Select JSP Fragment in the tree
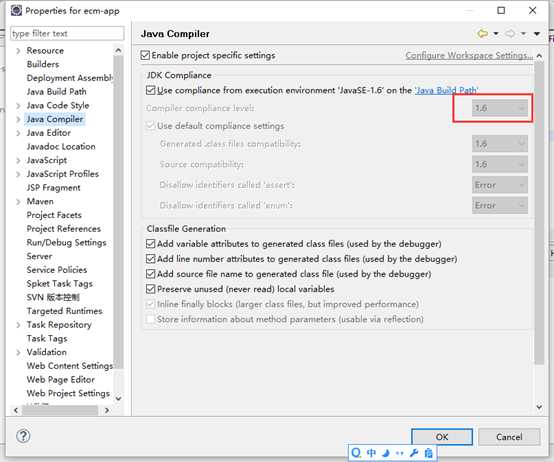Image resolution: width=554 pixels, height=462 pixels. 53,188
